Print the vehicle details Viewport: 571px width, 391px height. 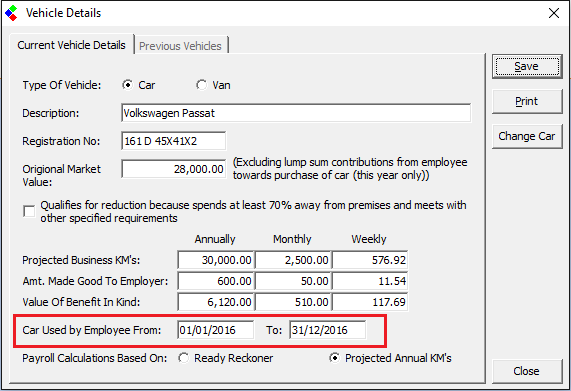pos(527,101)
